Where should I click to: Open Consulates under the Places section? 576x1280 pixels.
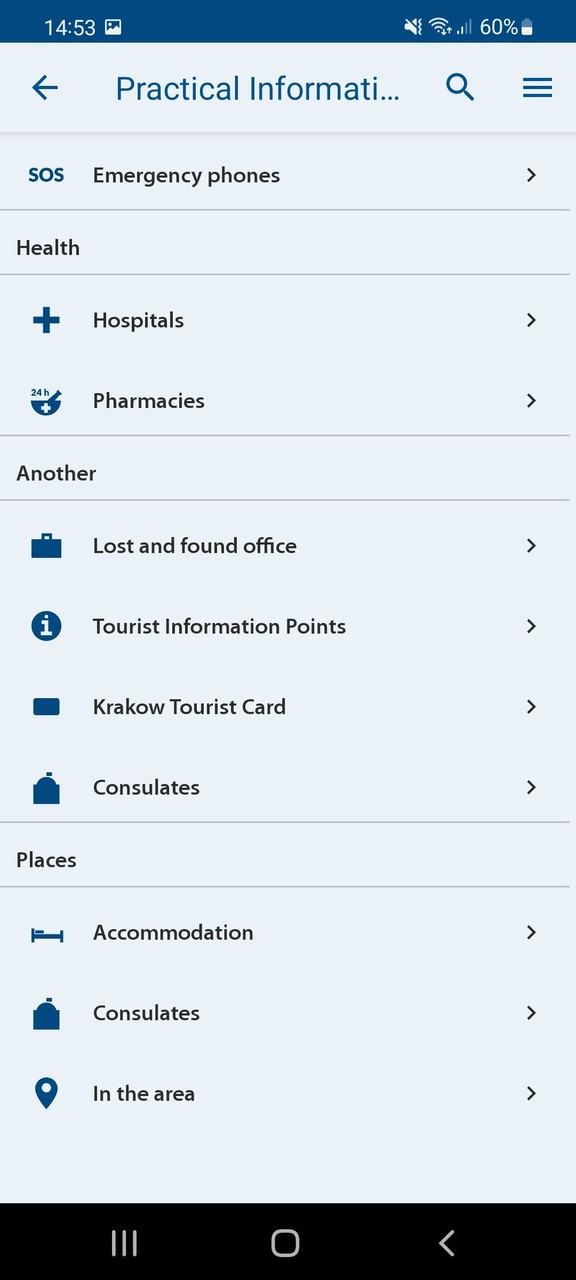pos(288,1013)
